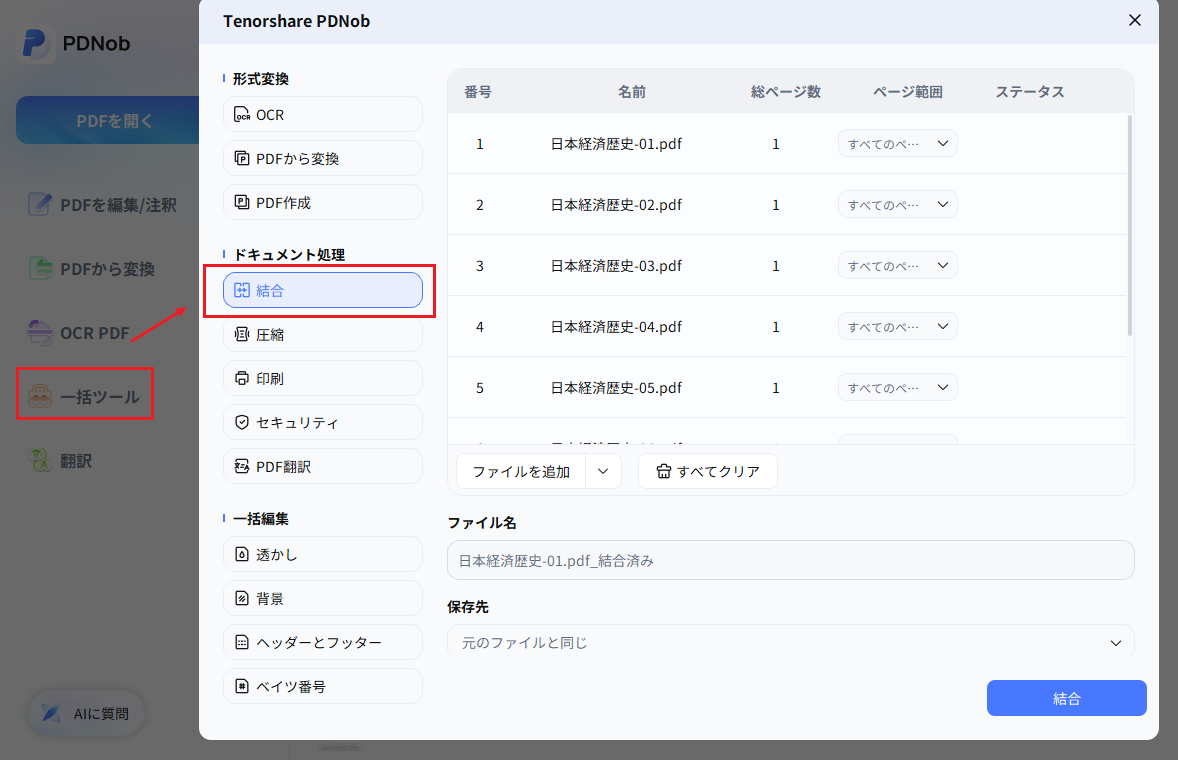Click the PDFから変換 icon in dialog
Viewport: 1178px width, 760px height.
pos(242,158)
